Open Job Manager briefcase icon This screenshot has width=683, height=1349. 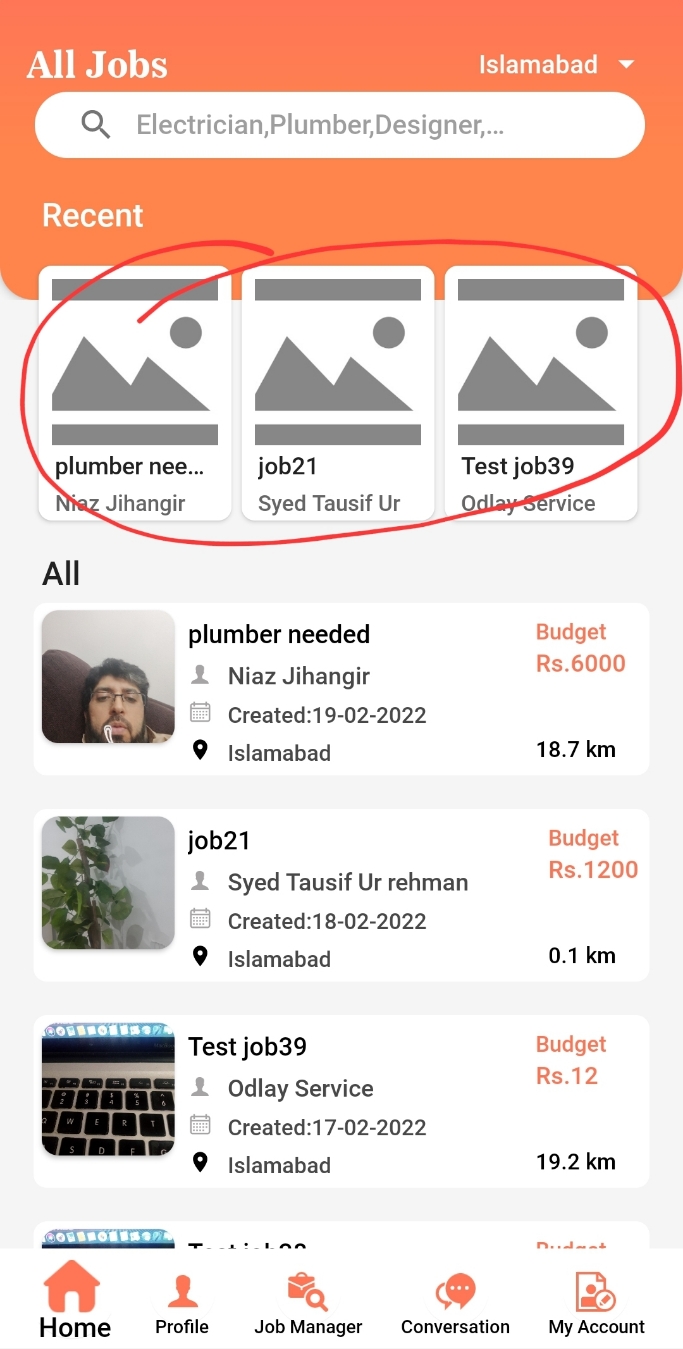[x=307, y=1292]
